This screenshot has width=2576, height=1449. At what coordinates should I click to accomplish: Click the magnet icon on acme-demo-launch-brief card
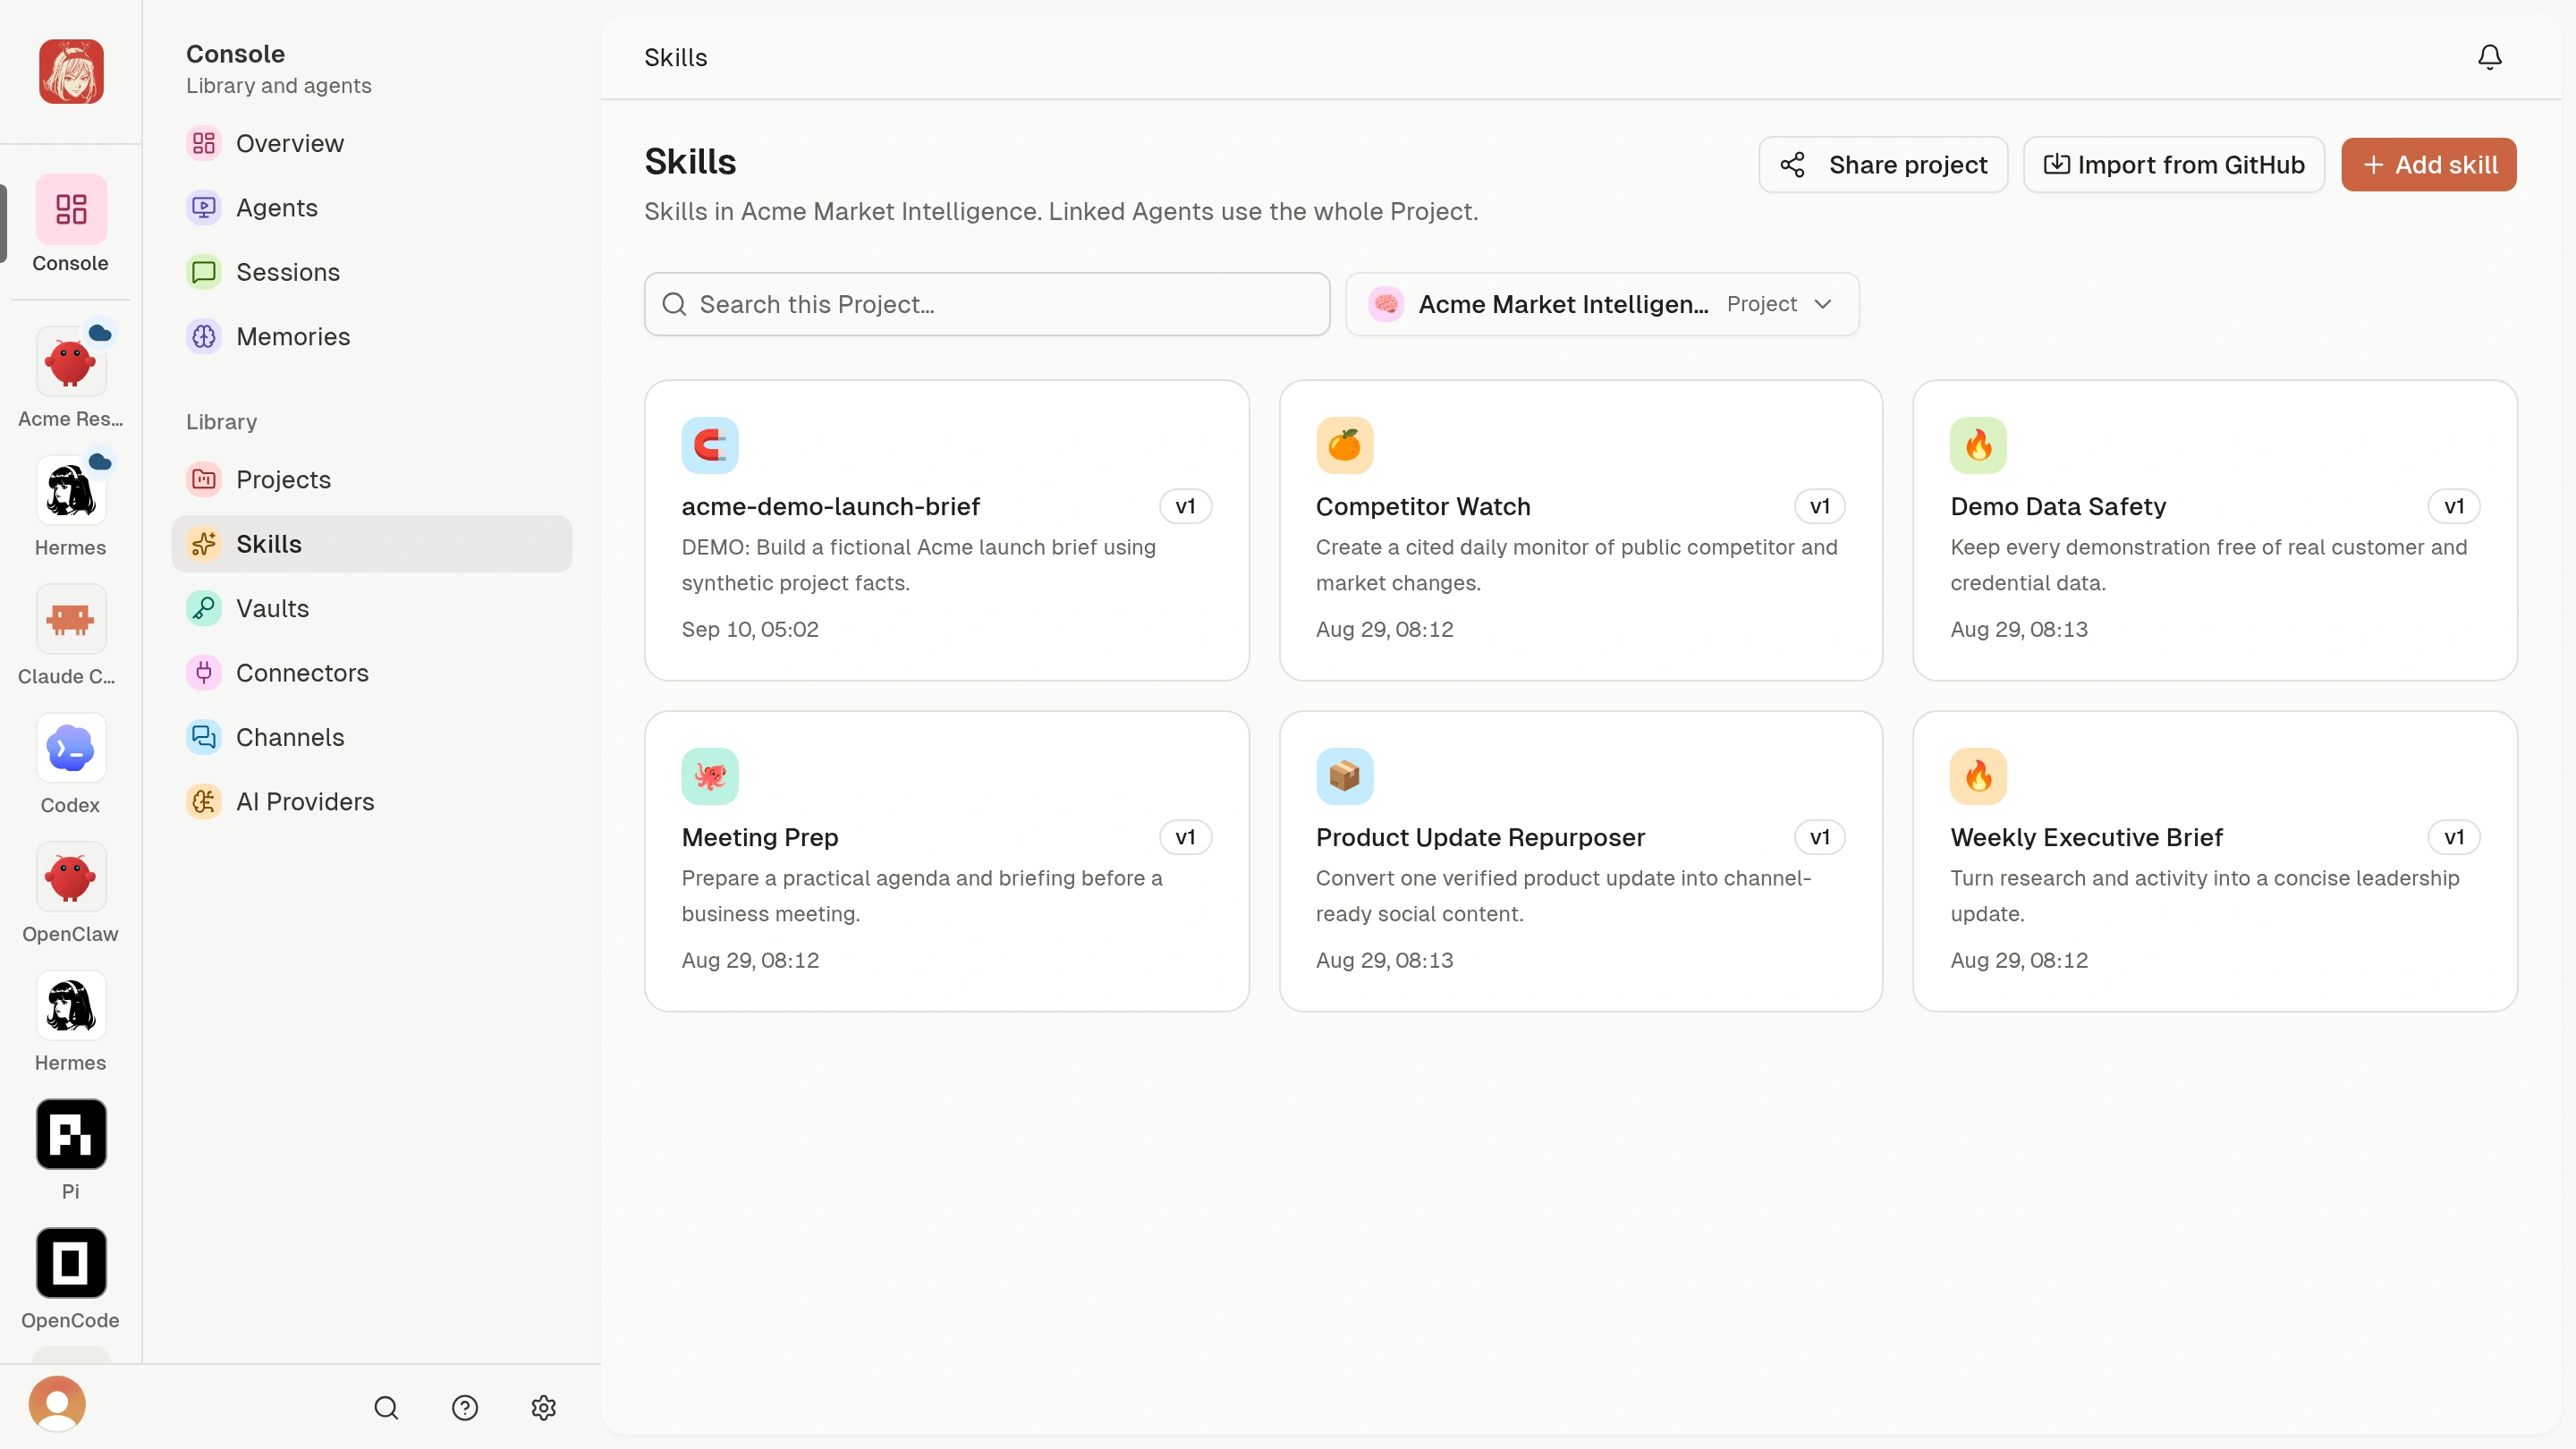pyautogui.click(x=710, y=445)
